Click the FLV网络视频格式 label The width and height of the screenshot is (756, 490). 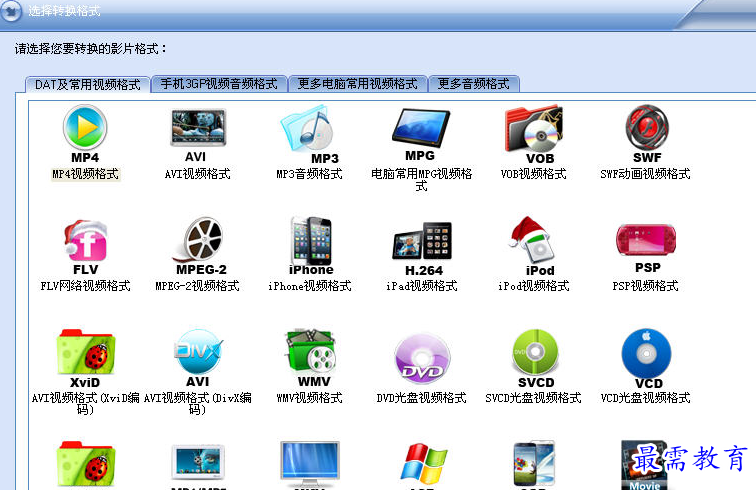pos(85,286)
